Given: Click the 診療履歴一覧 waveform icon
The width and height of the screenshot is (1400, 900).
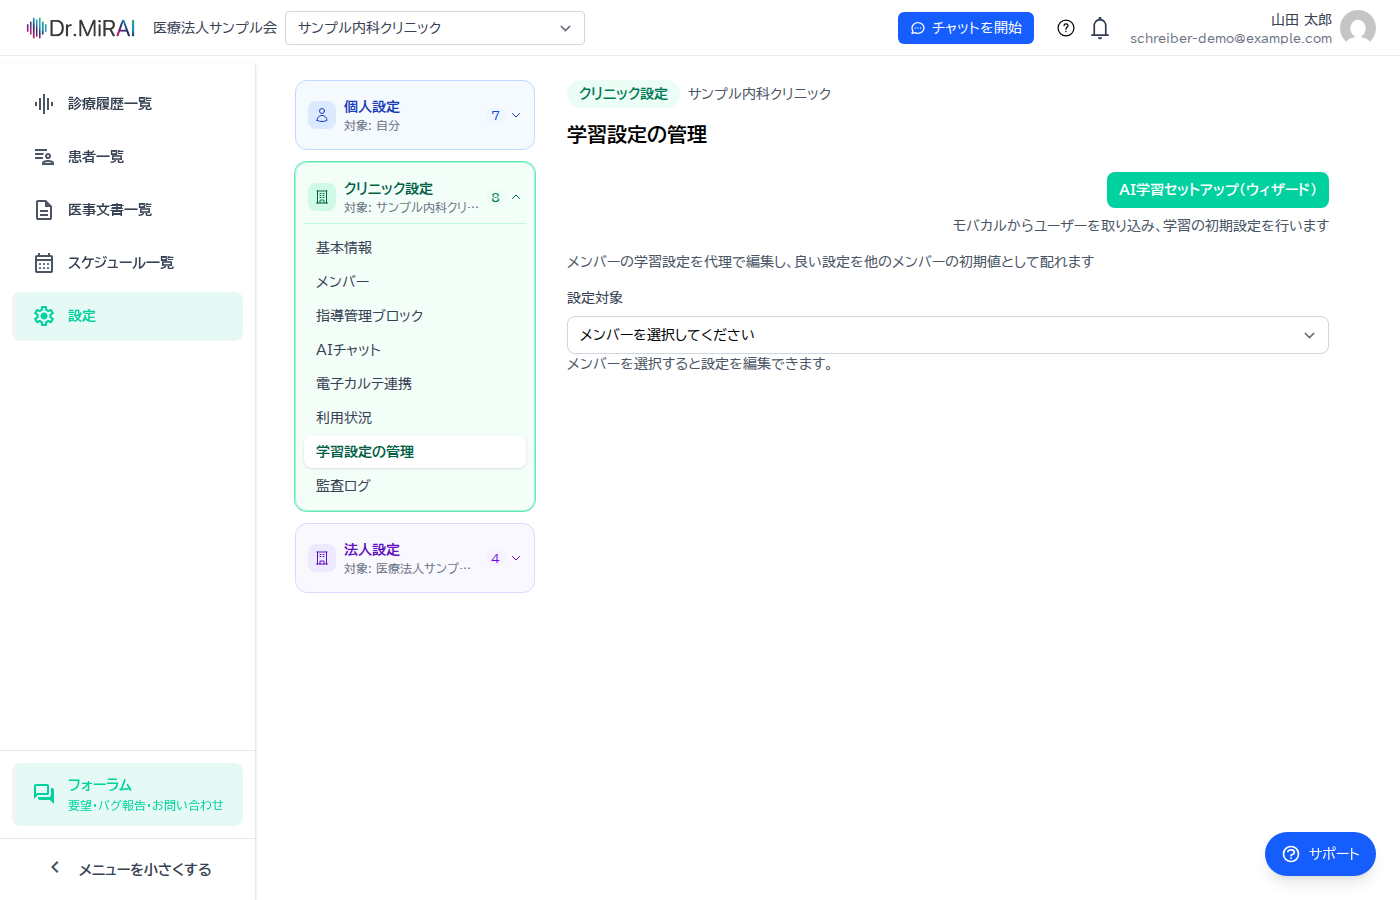Looking at the screenshot, I should click(44, 104).
